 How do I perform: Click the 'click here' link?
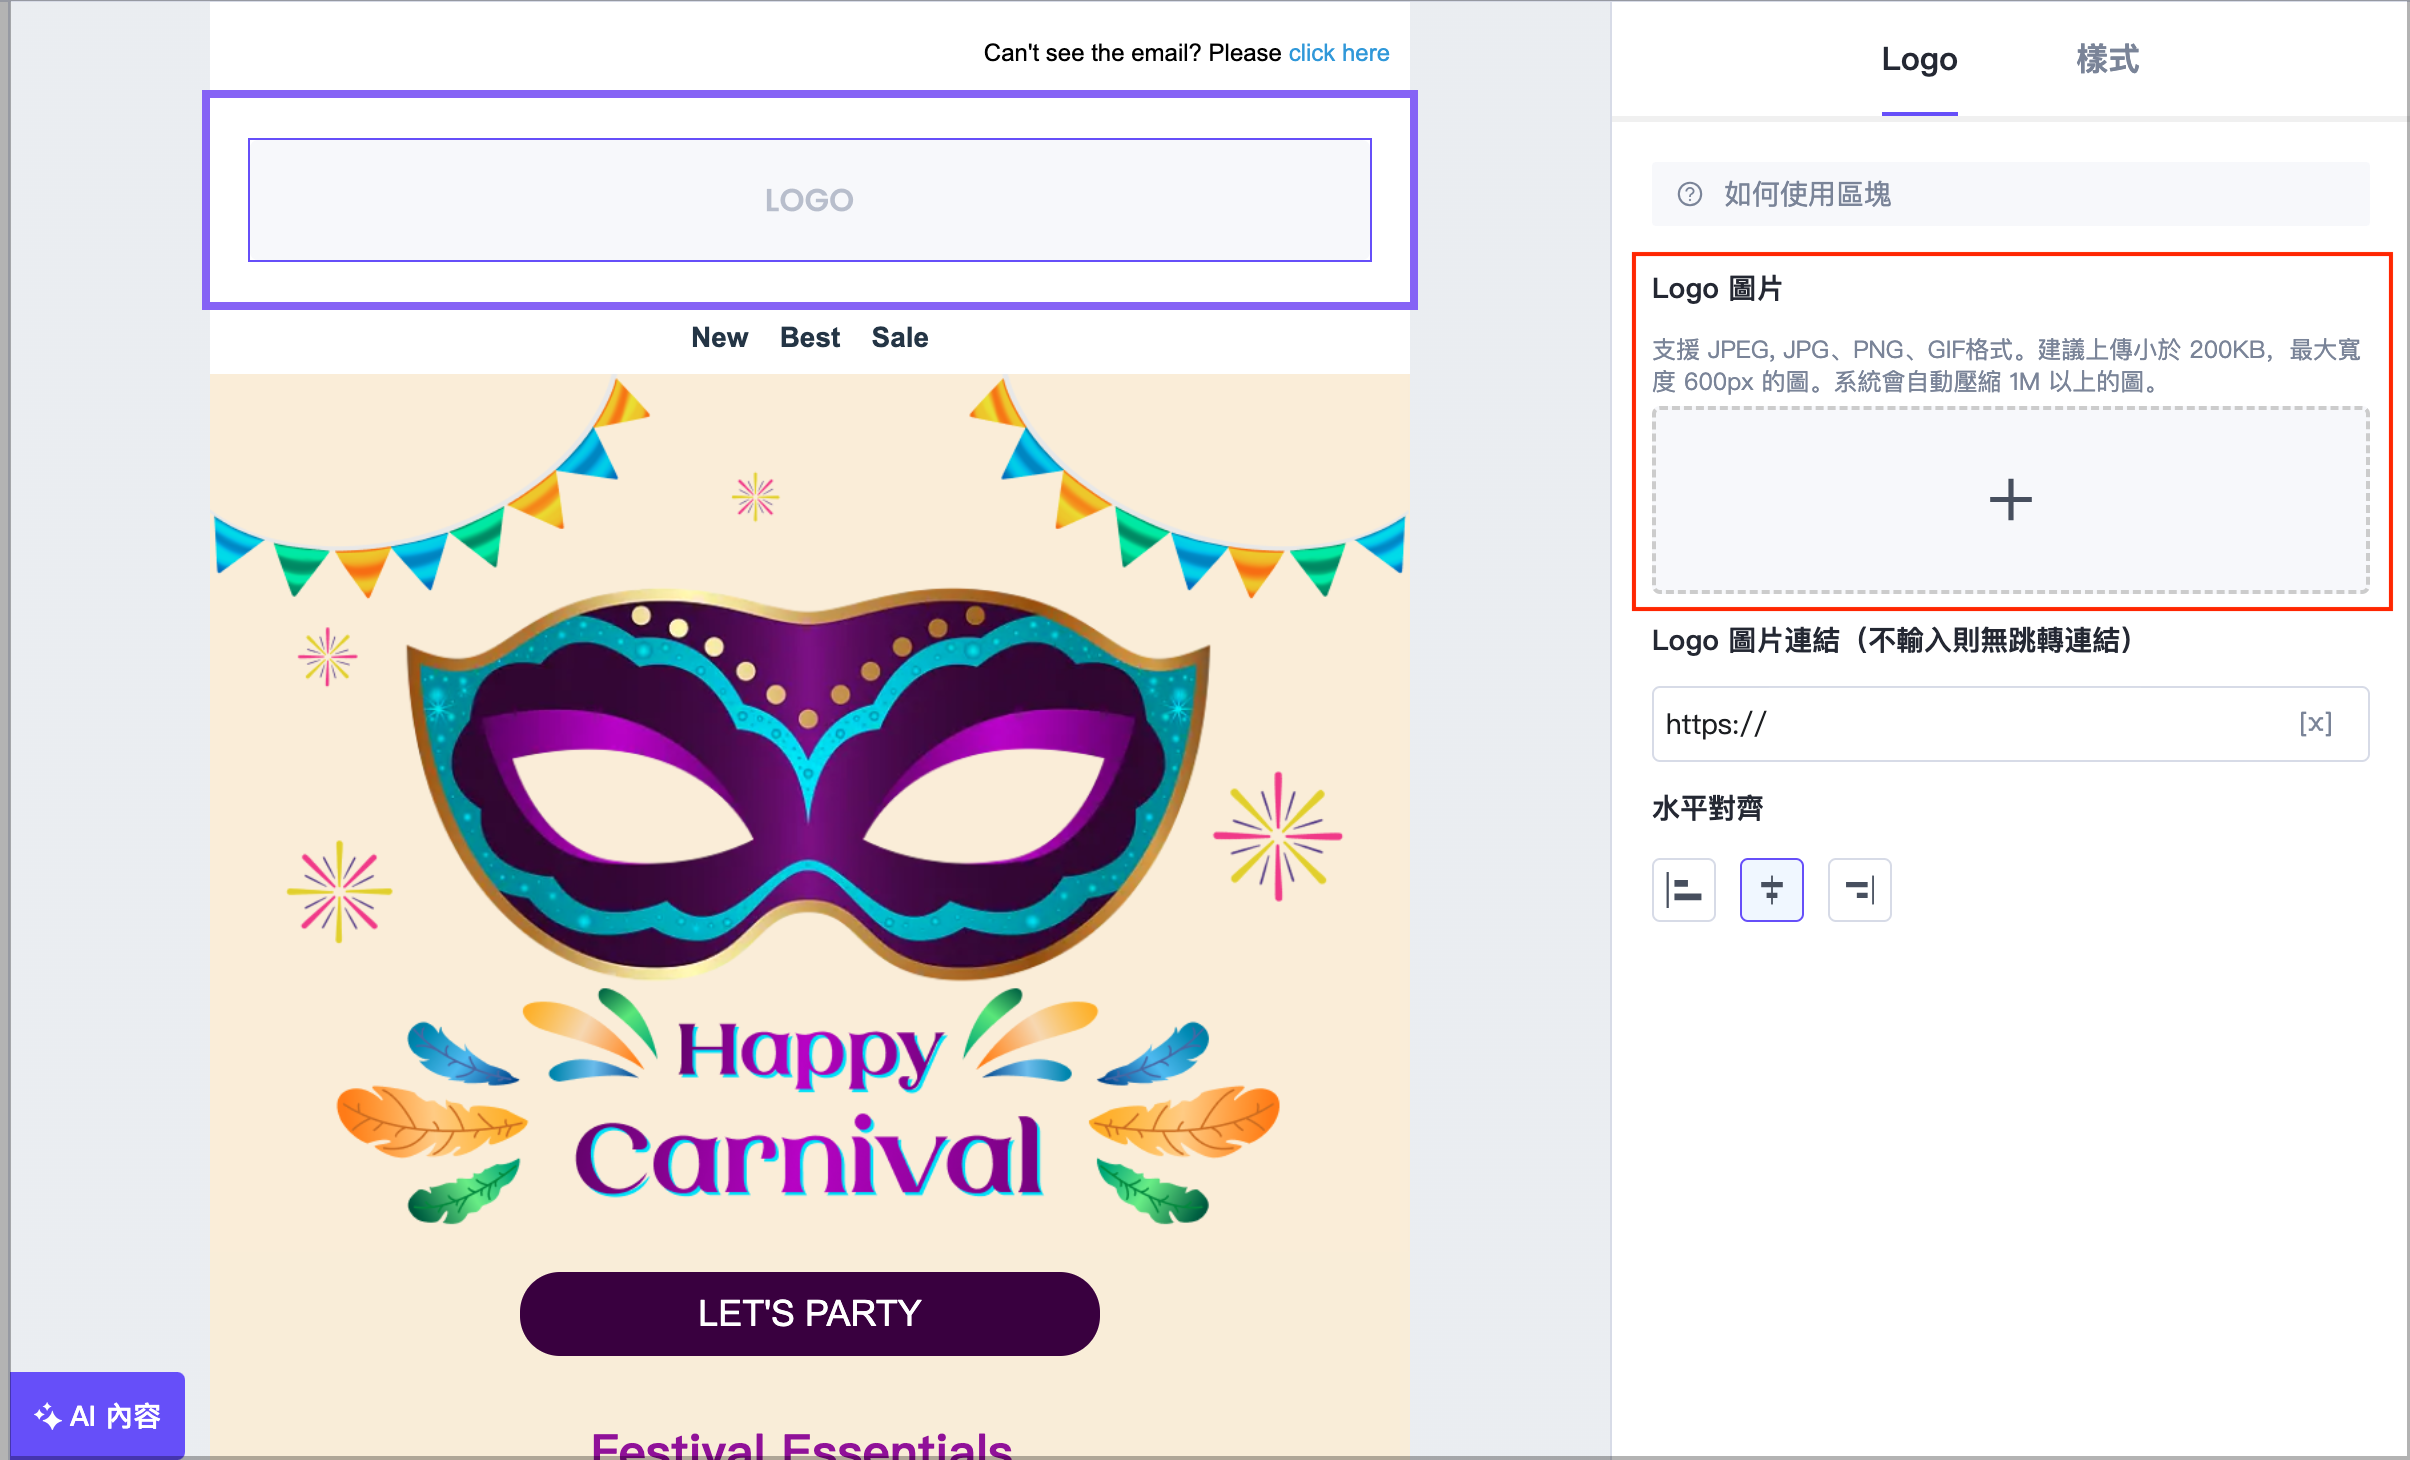(1338, 53)
